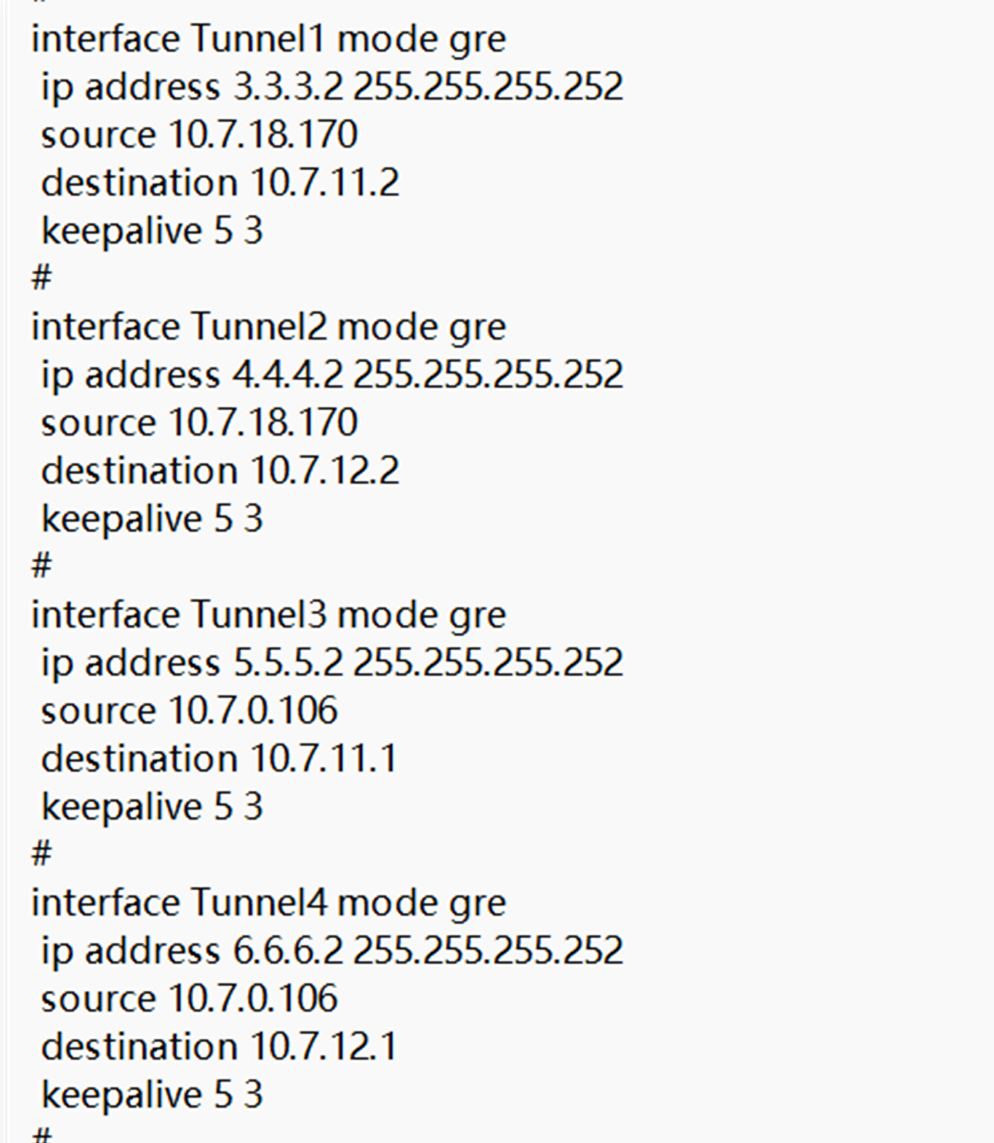This screenshot has width=994, height=1143.
Task: Select the destination 10.7.11.2 text
Action: 219,183
